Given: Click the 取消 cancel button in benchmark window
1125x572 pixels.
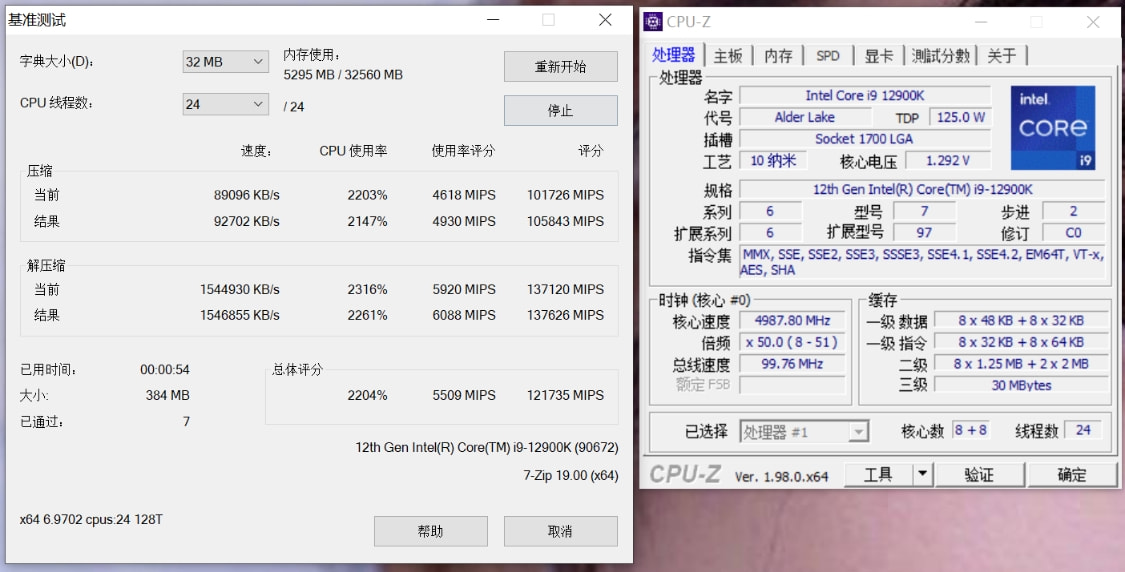Looking at the screenshot, I should point(560,531).
